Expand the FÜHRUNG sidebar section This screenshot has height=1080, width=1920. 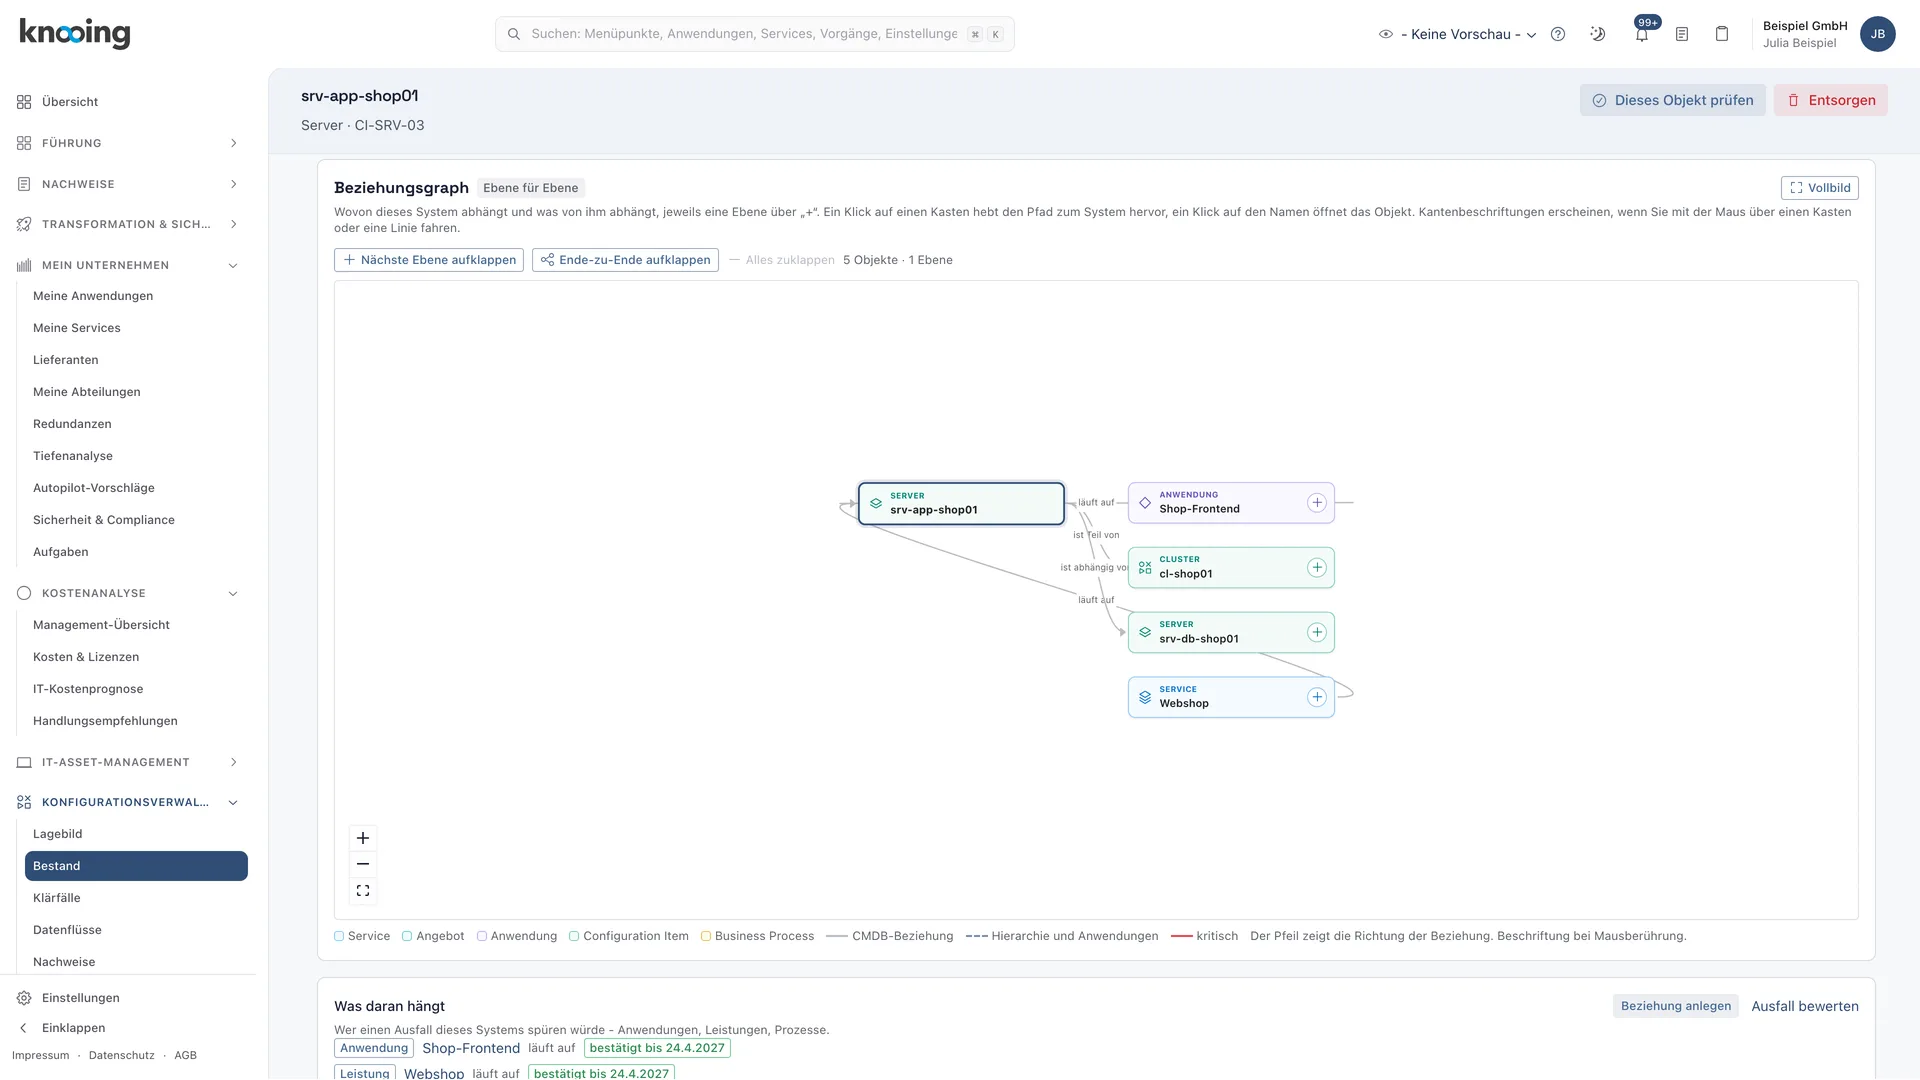[x=128, y=143]
